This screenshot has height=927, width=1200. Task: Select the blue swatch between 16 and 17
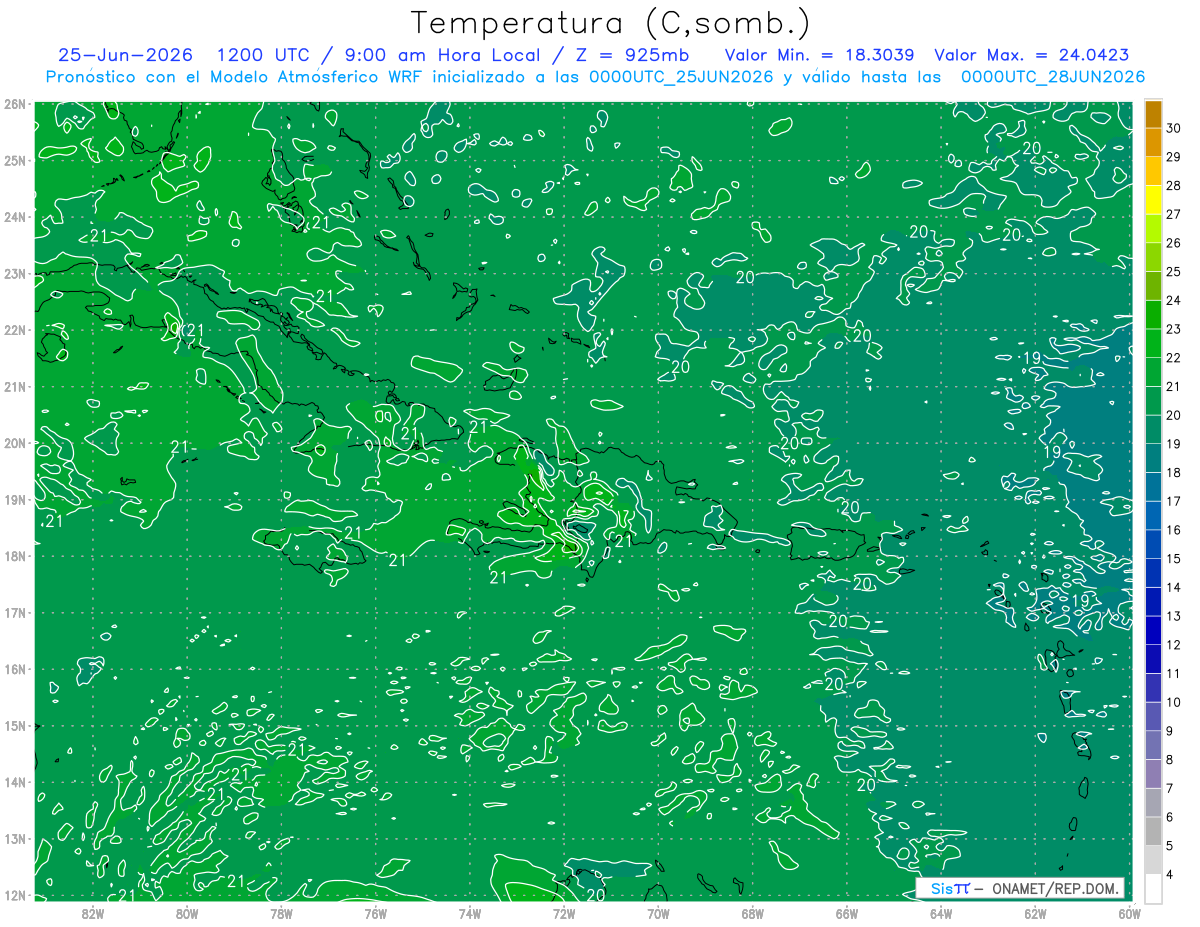tap(1153, 515)
